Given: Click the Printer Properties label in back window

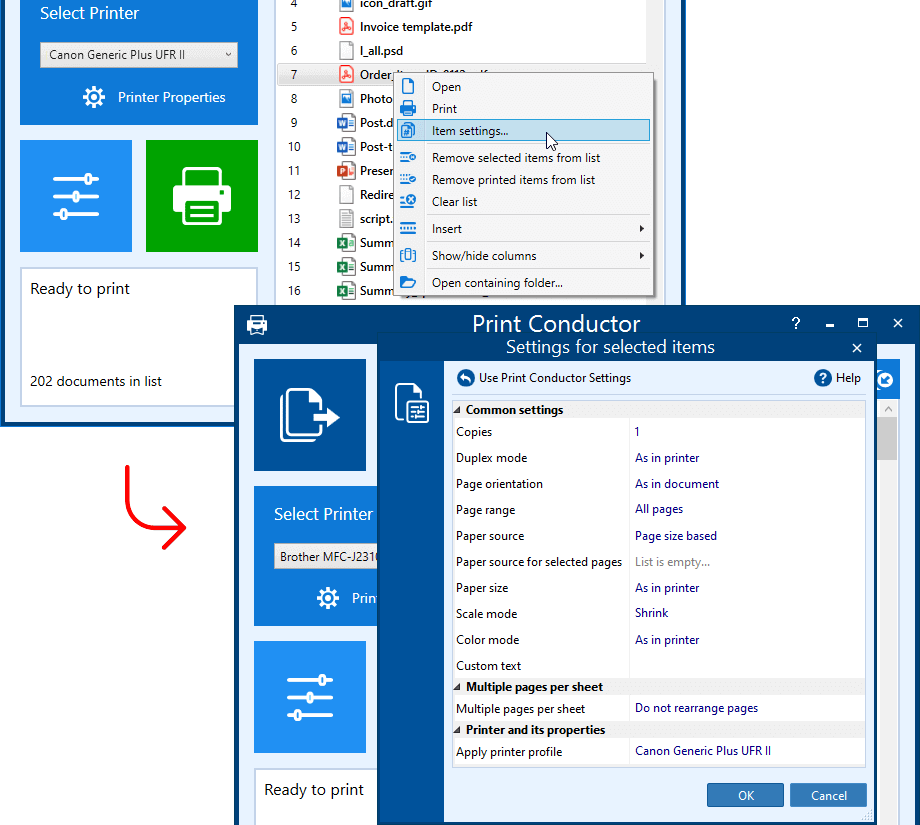Looking at the screenshot, I should click(x=171, y=97).
